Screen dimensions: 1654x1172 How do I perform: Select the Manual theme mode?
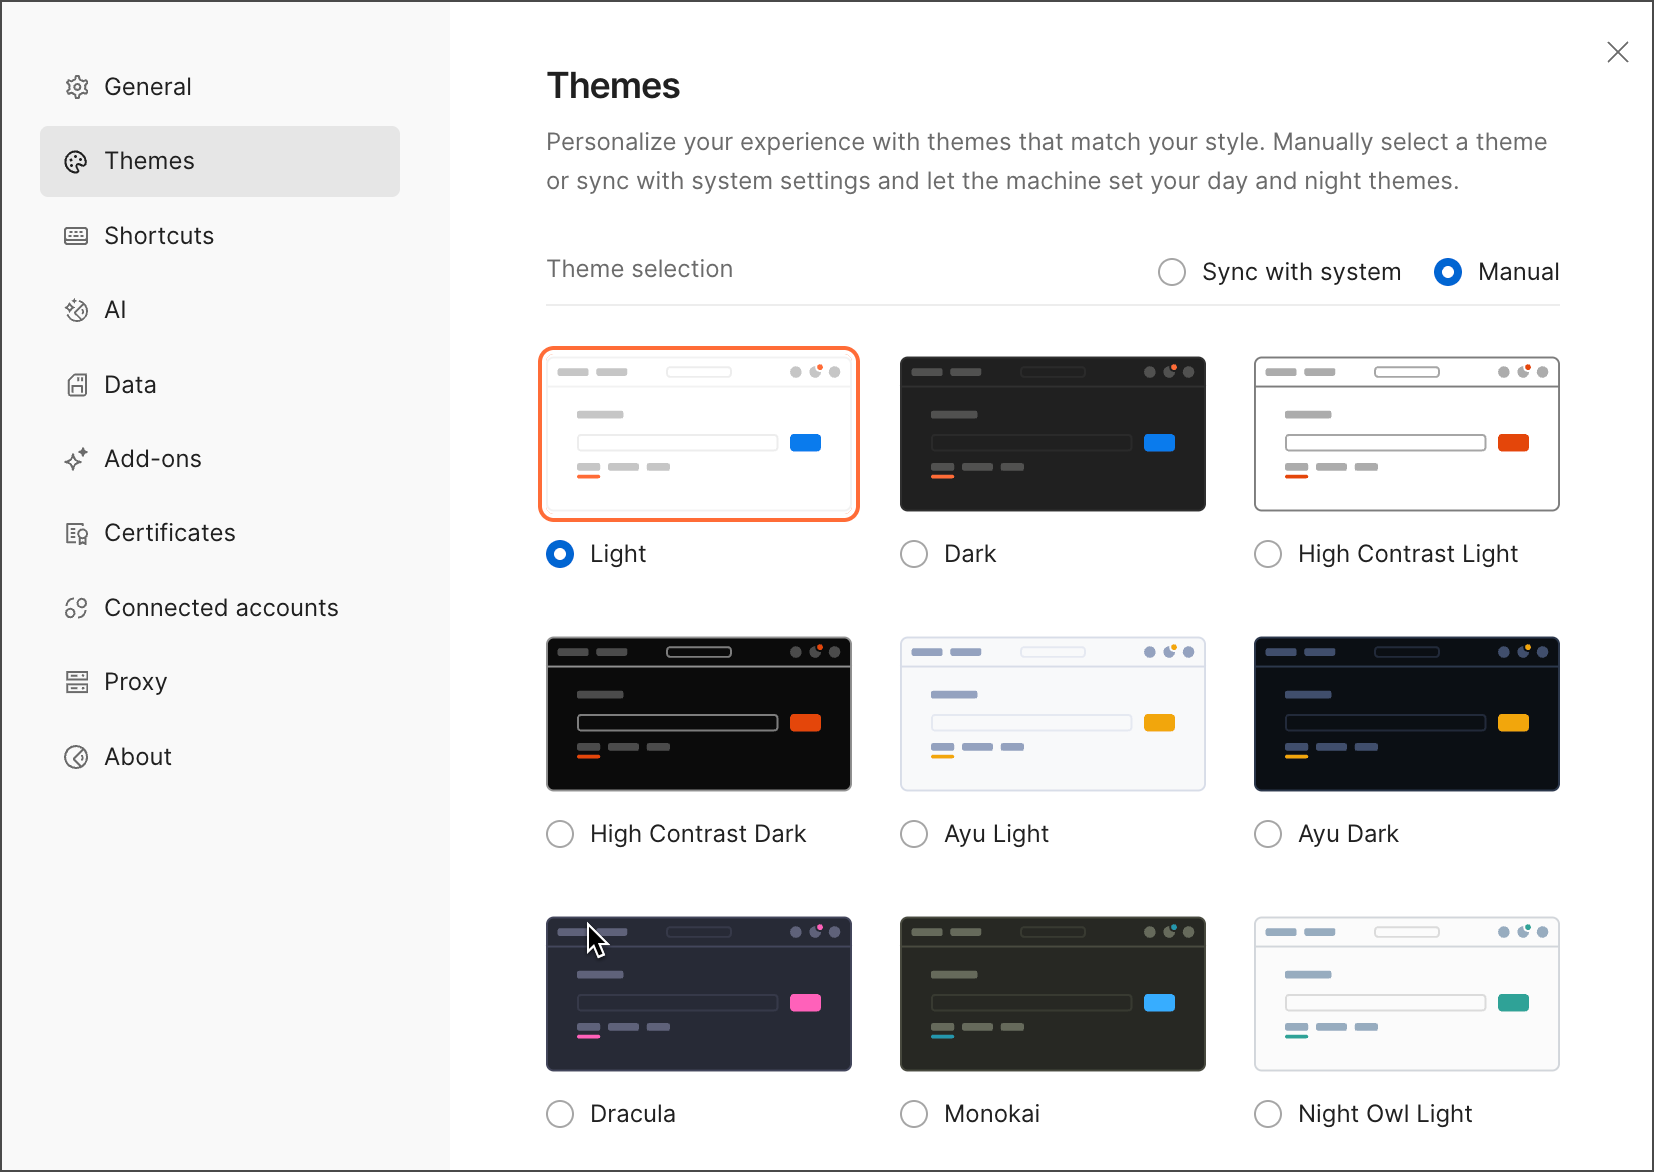coord(1447,271)
